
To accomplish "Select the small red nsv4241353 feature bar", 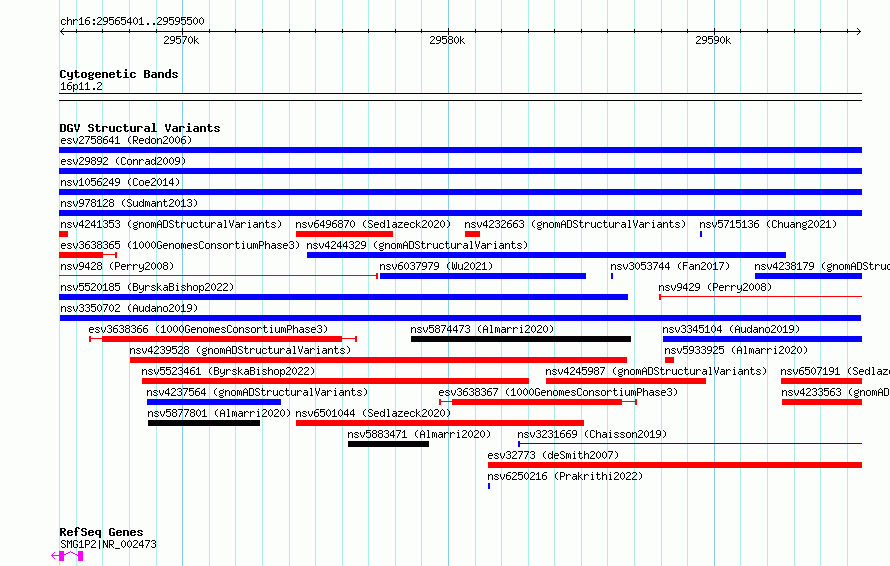I will (x=64, y=234).
